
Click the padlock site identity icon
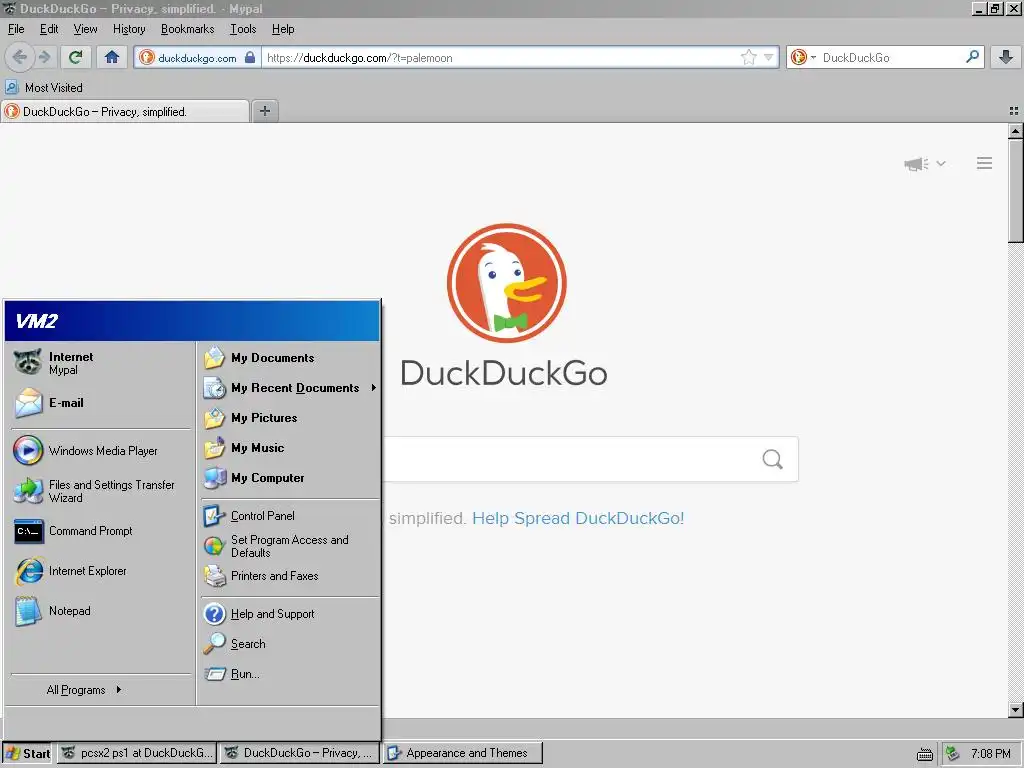coord(250,57)
